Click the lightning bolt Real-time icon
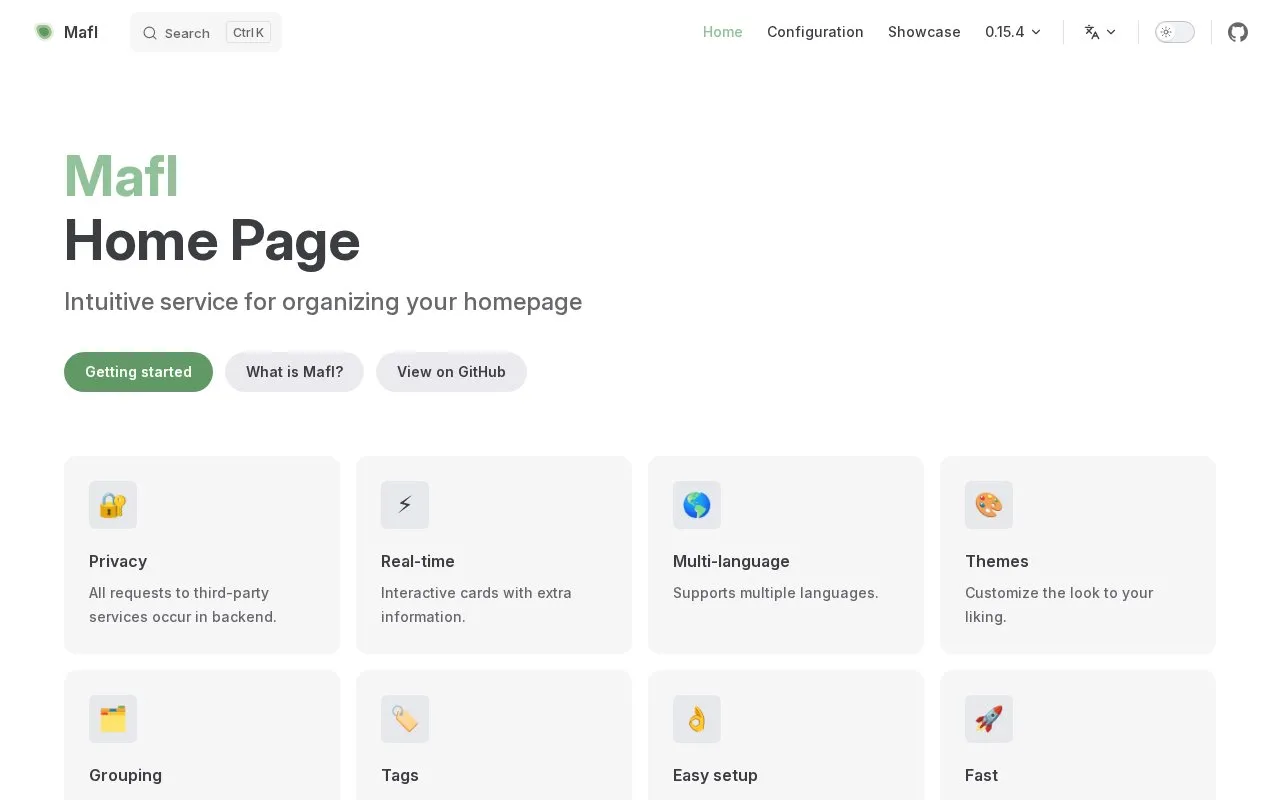 click(x=405, y=505)
